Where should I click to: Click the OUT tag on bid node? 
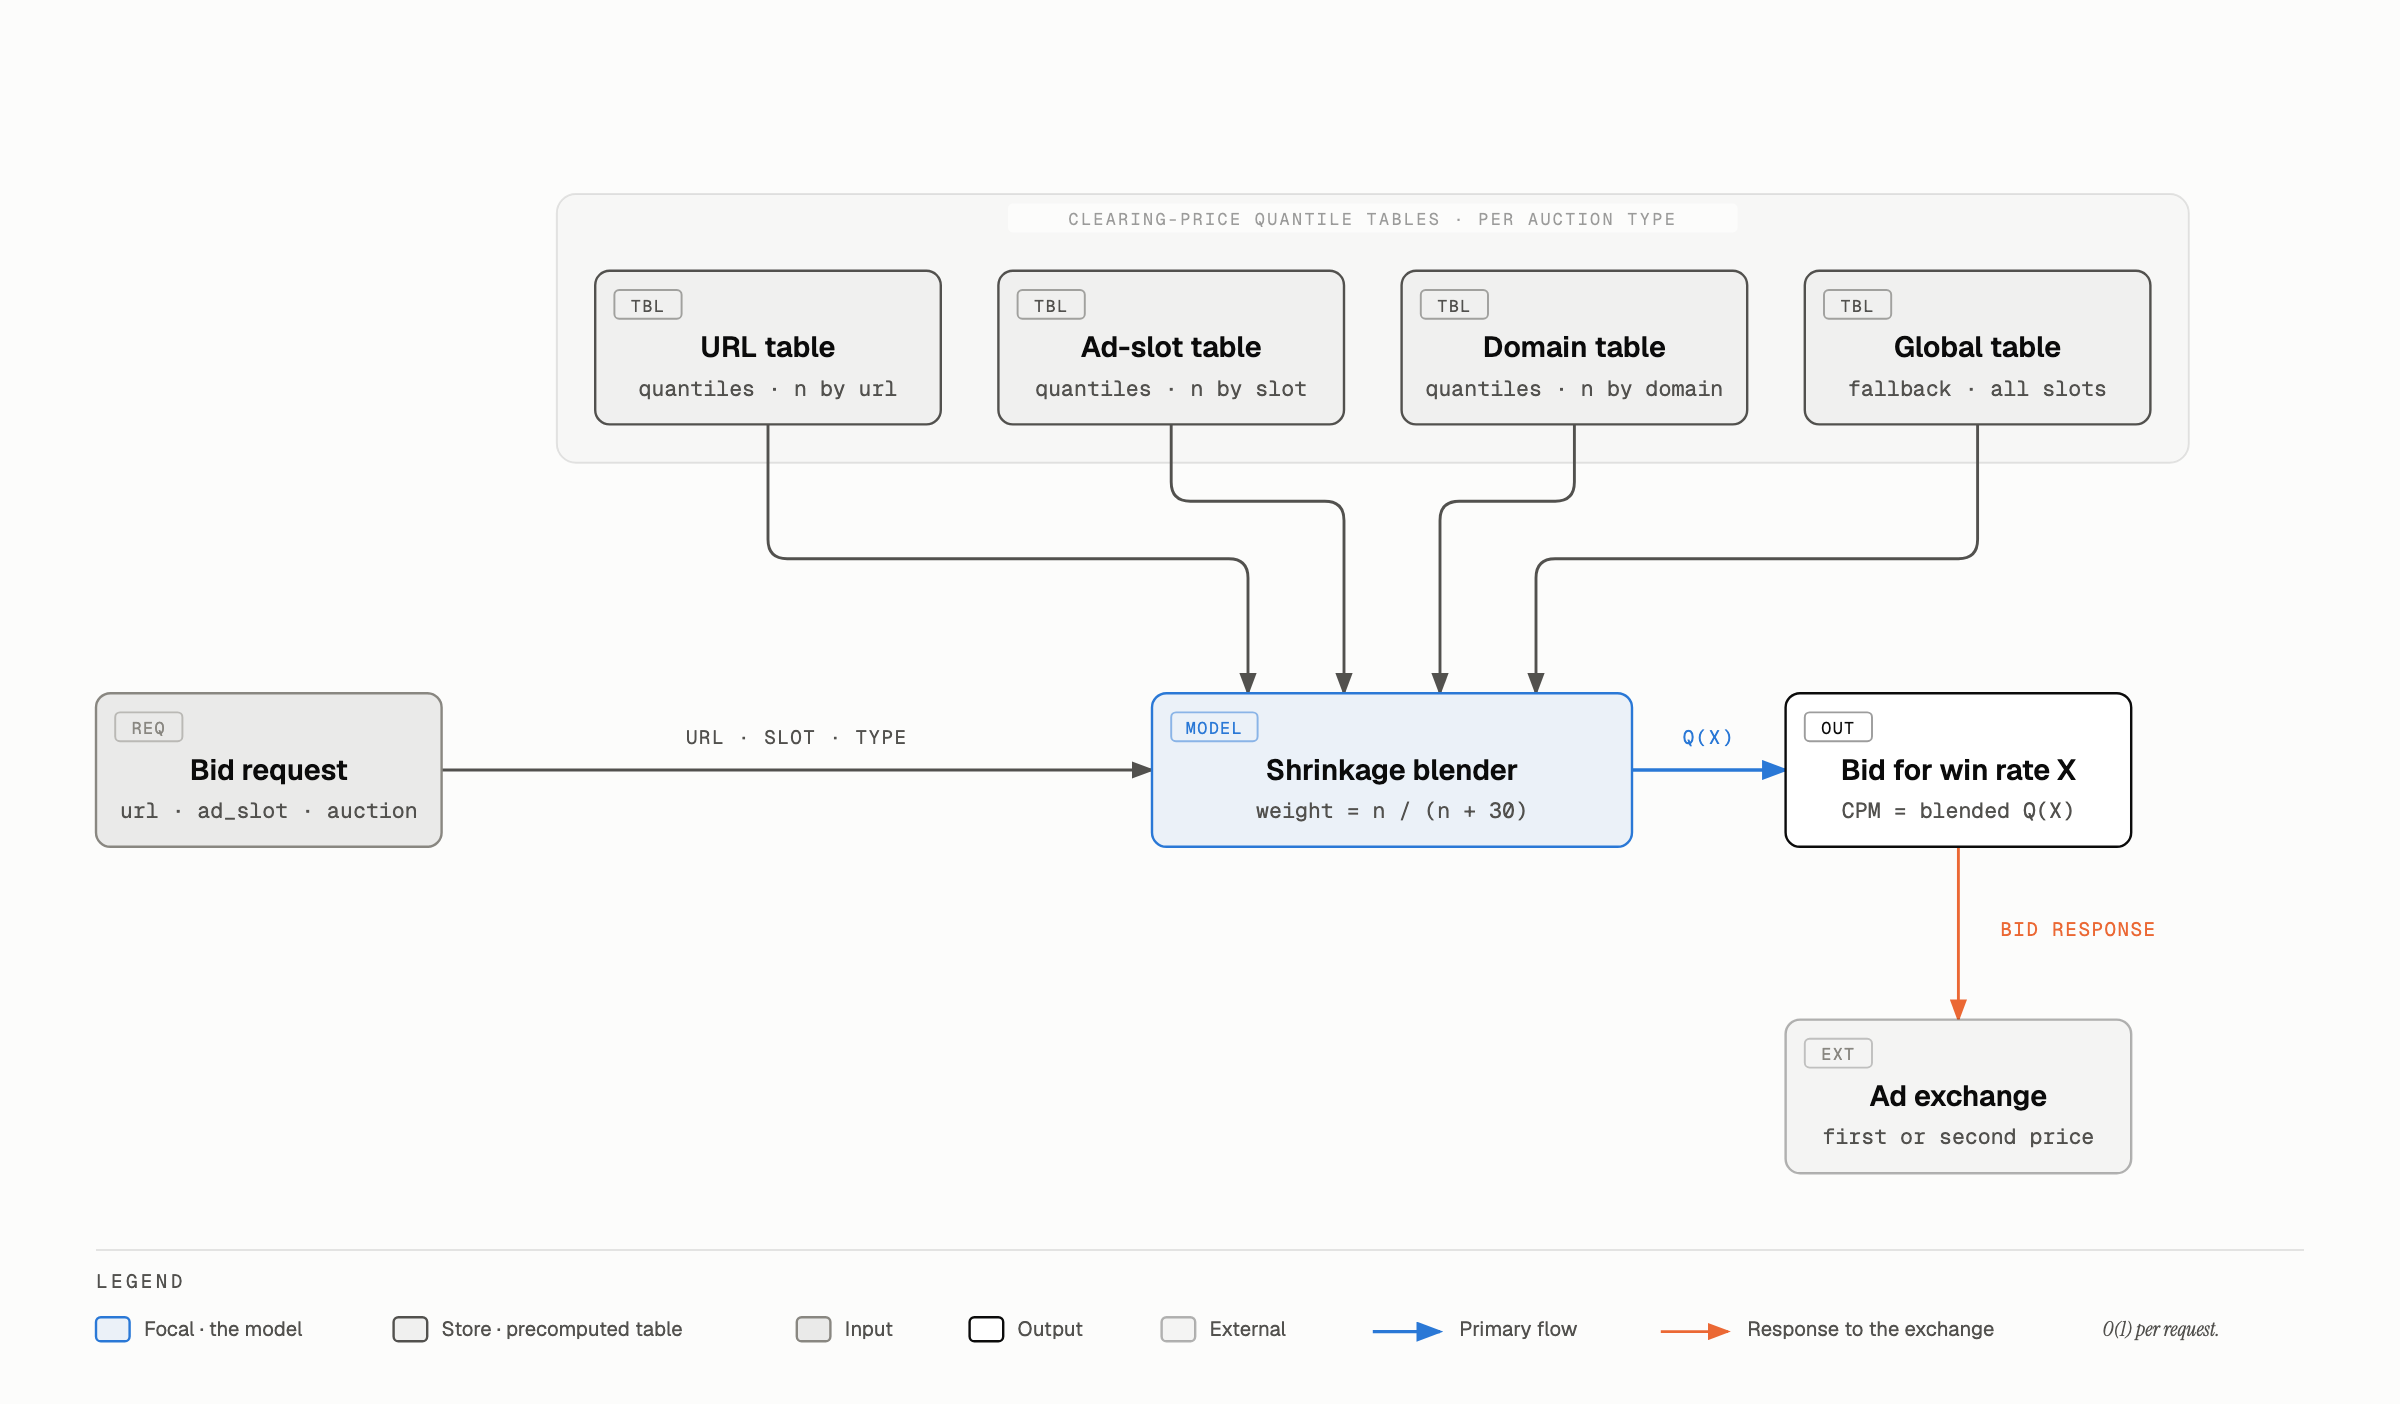coord(1837,727)
